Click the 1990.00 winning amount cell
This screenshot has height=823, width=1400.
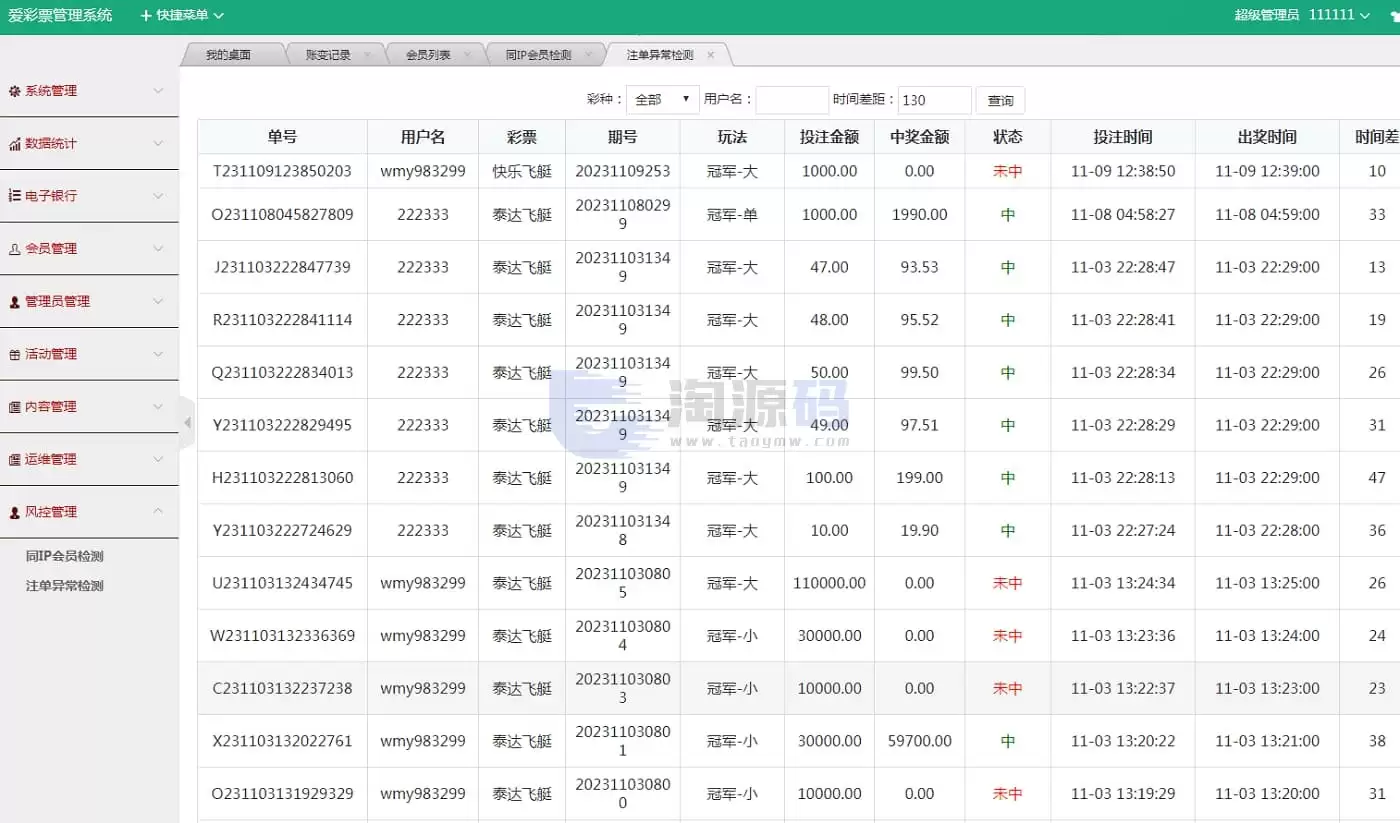click(x=919, y=215)
